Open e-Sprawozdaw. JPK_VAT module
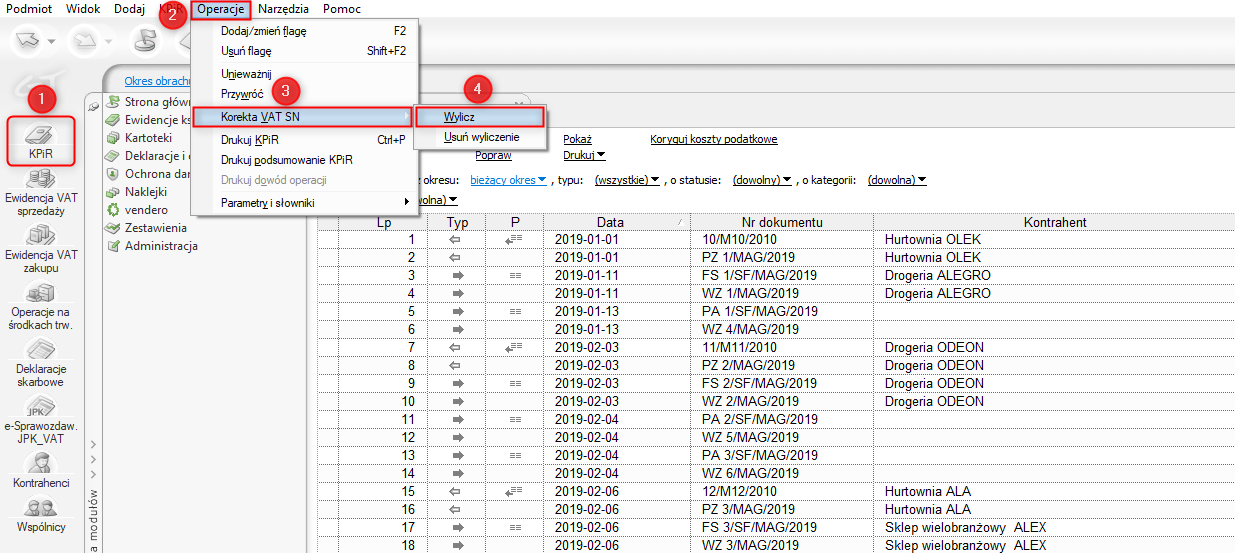This screenshot has width=1235, height=553. tap(41, 420)
